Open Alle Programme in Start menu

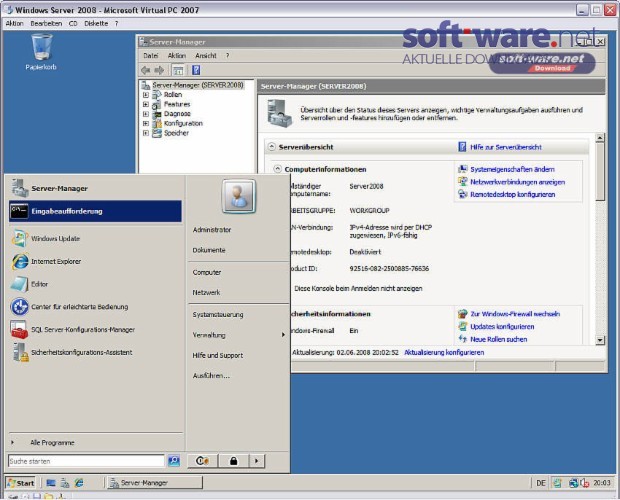tap(52, 442)
